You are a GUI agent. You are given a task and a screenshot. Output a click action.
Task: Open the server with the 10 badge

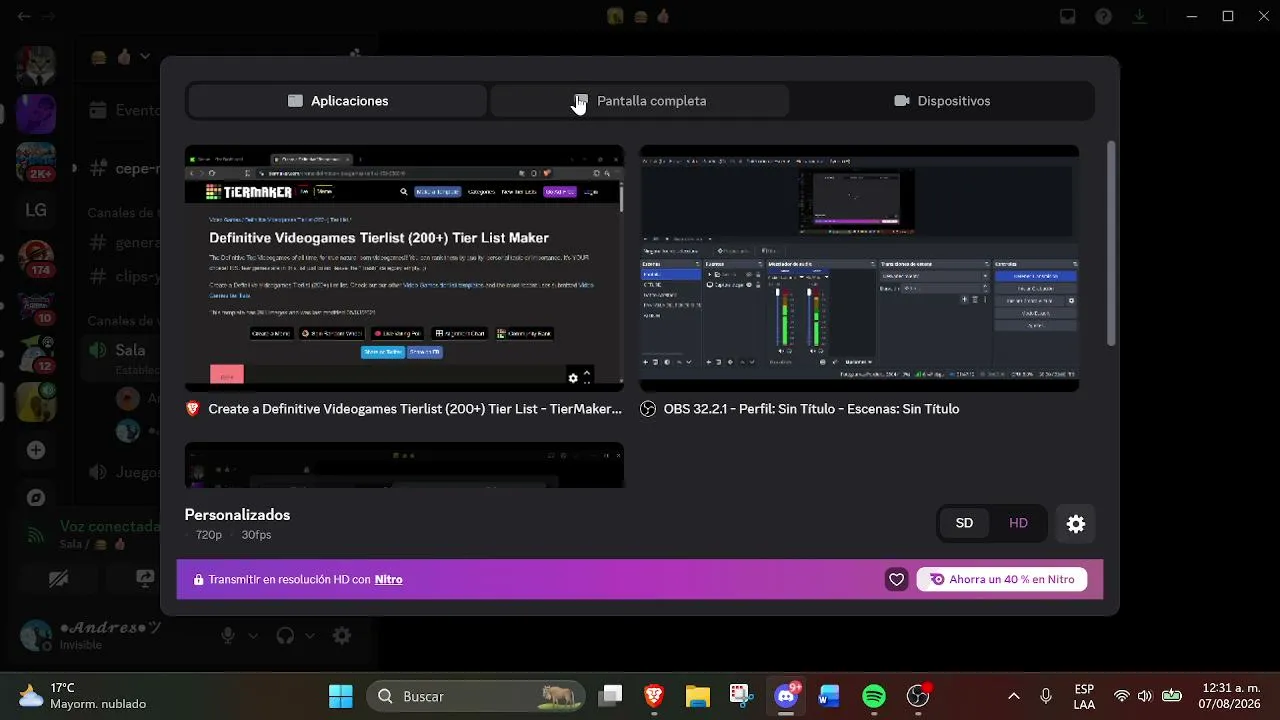[36, 306]
